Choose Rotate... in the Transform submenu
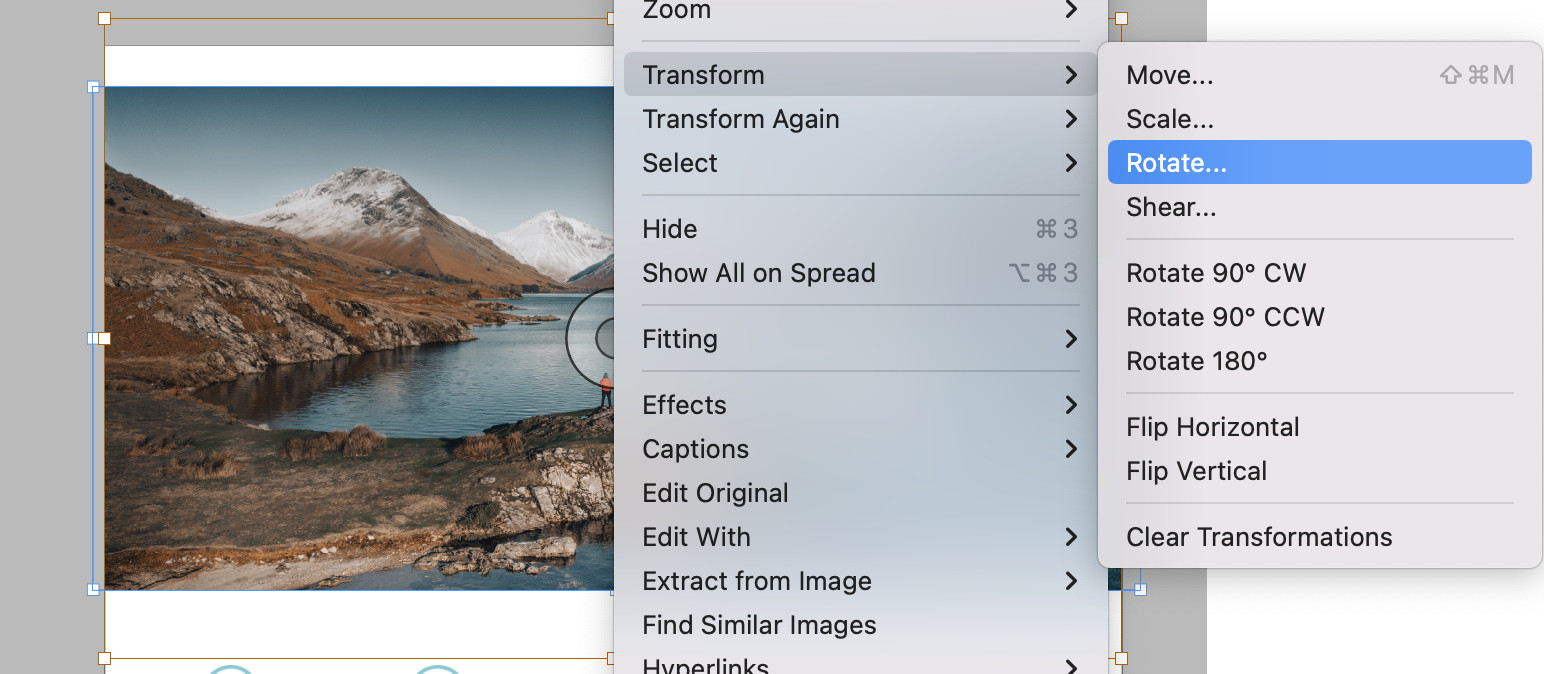The height and width of the screenshot is (674, 1544). (x=1319, y=162)
